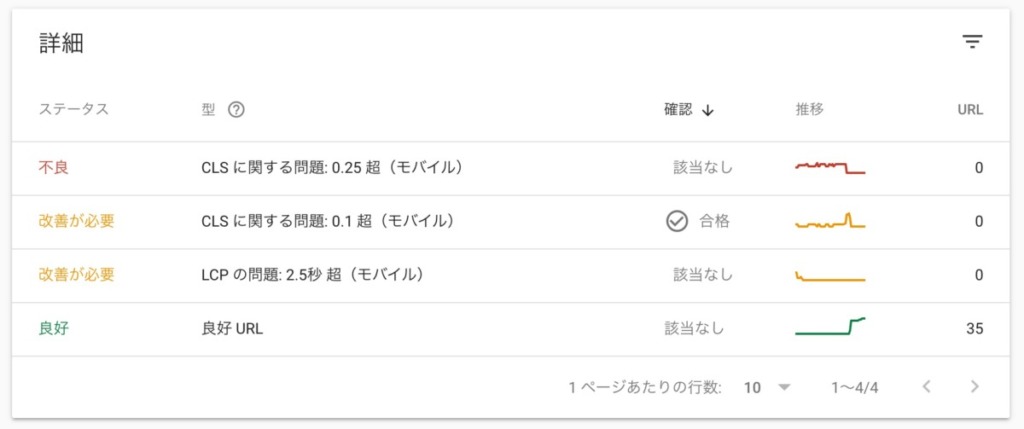Open the 良好 URL row

[x=511, y=329]
